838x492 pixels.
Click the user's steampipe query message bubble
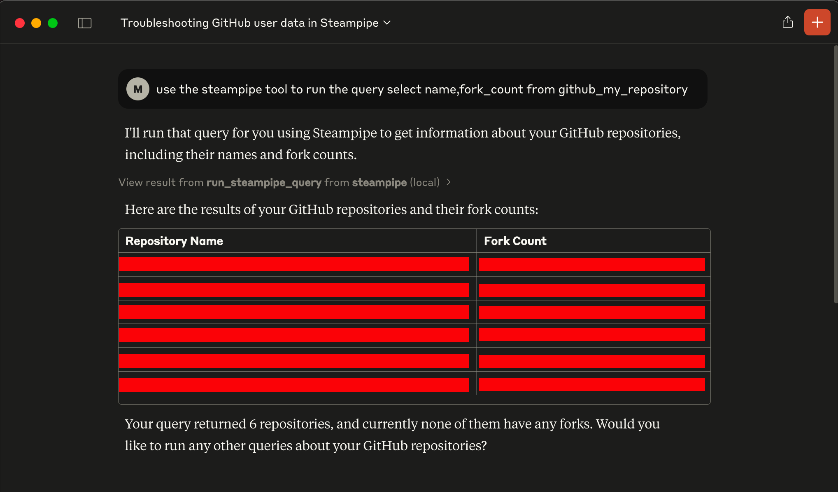point(421,89)
